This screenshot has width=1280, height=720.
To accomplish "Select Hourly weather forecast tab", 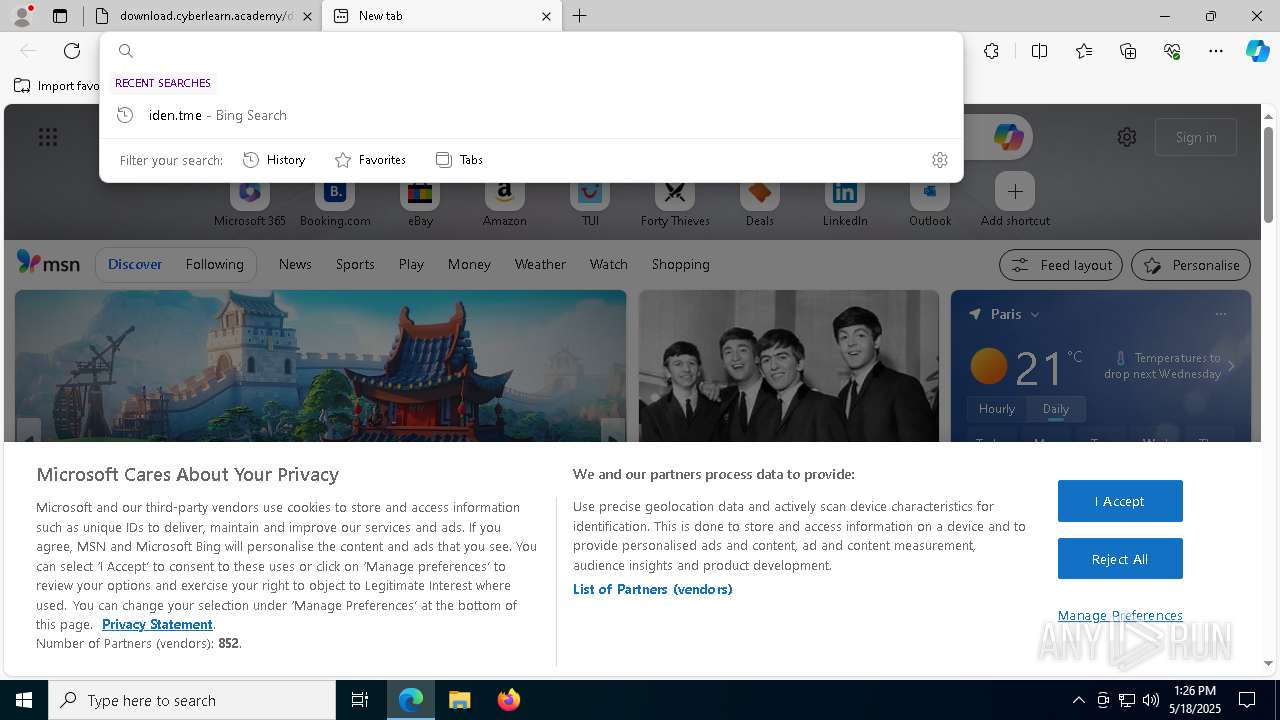I will [997, 409].
